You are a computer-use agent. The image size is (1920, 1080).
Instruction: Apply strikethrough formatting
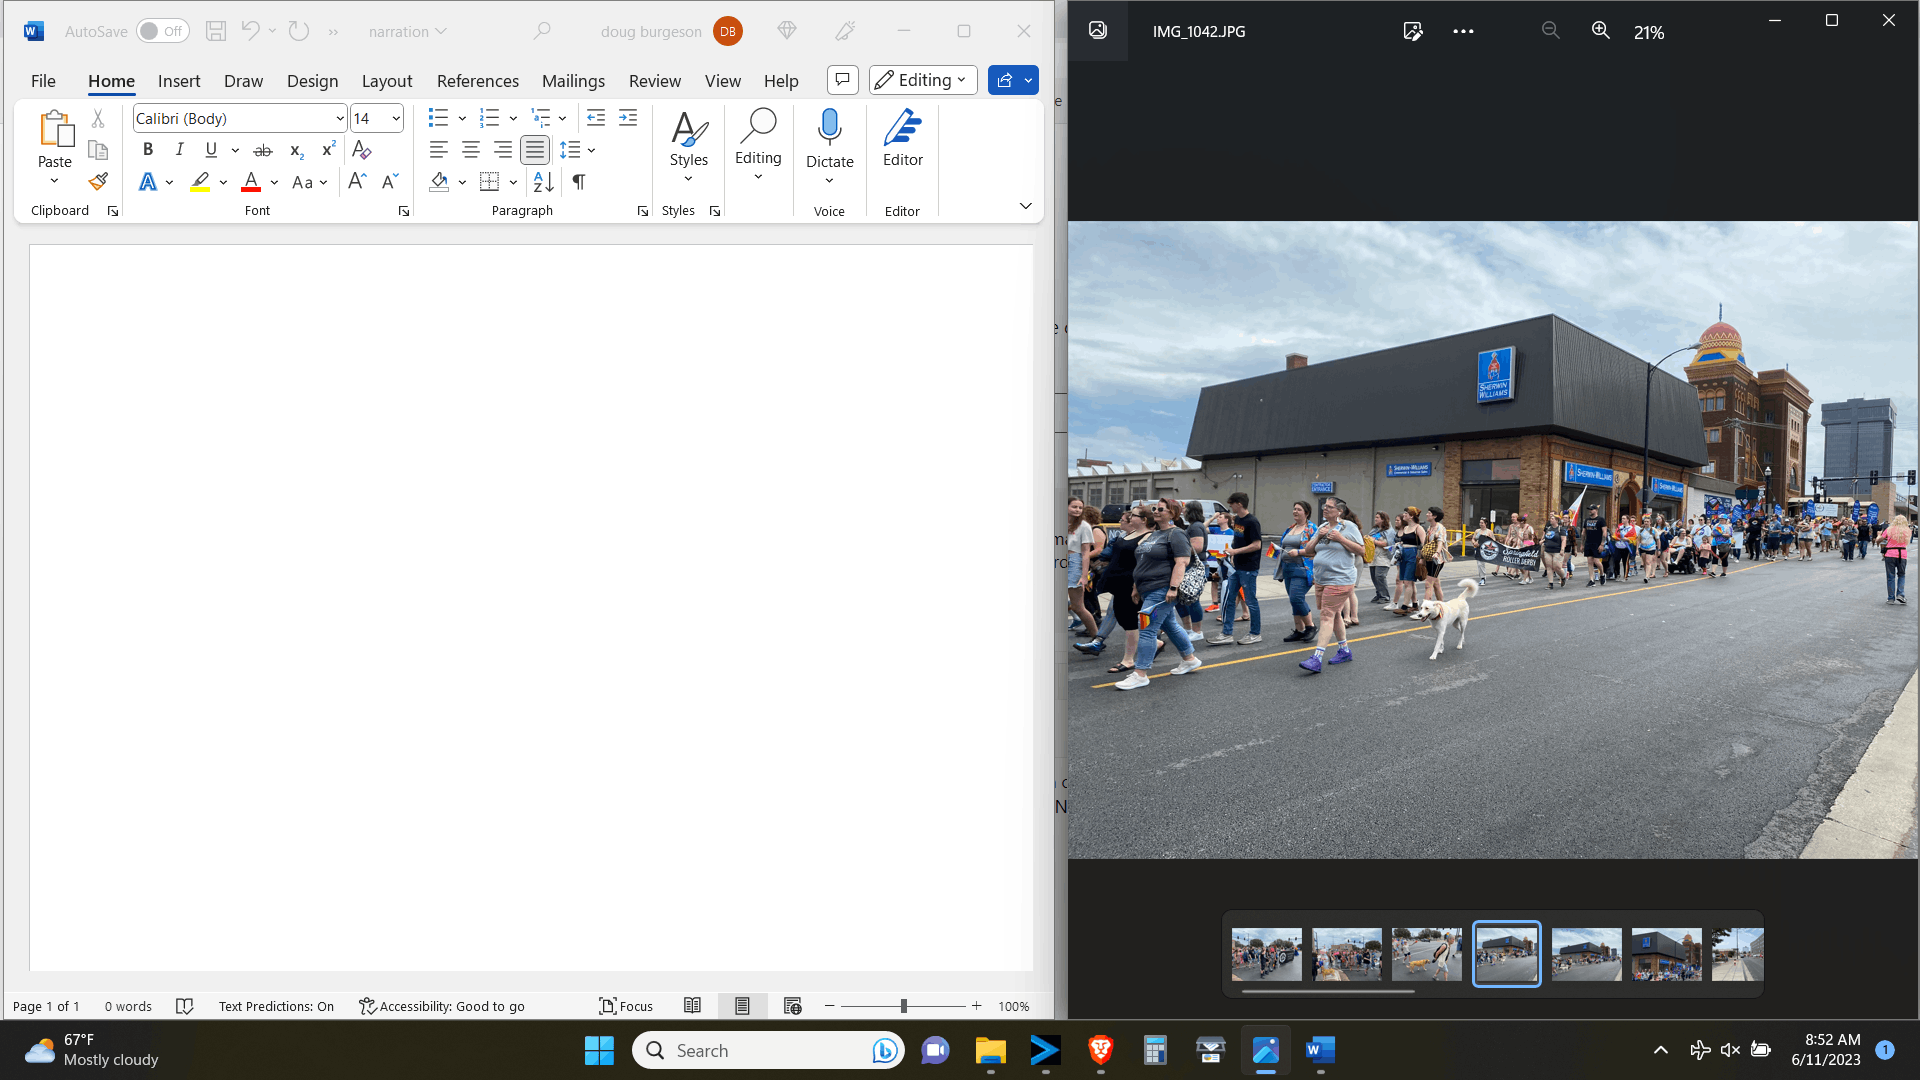(x=263, y=150)
